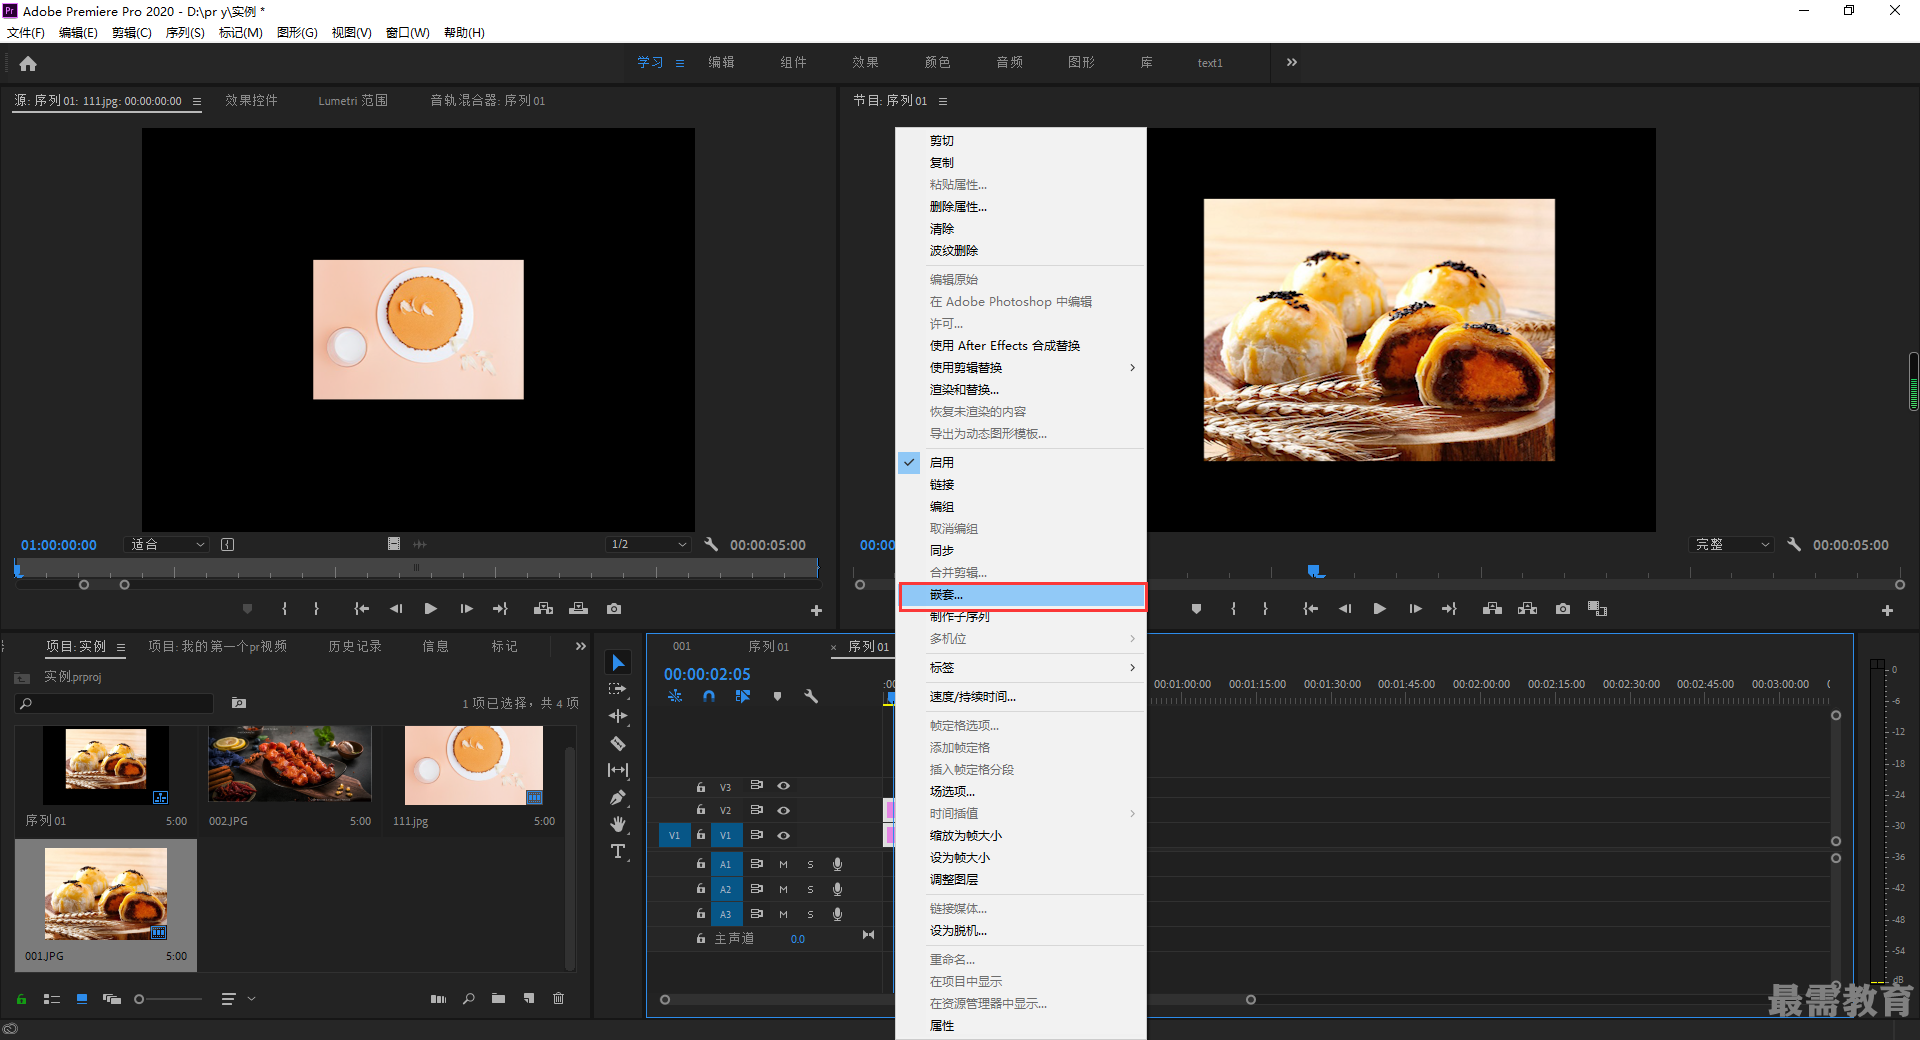1920x1040 pixels.
Task: Switch to 效果控件 tab
Action: (x=251, y=100)
